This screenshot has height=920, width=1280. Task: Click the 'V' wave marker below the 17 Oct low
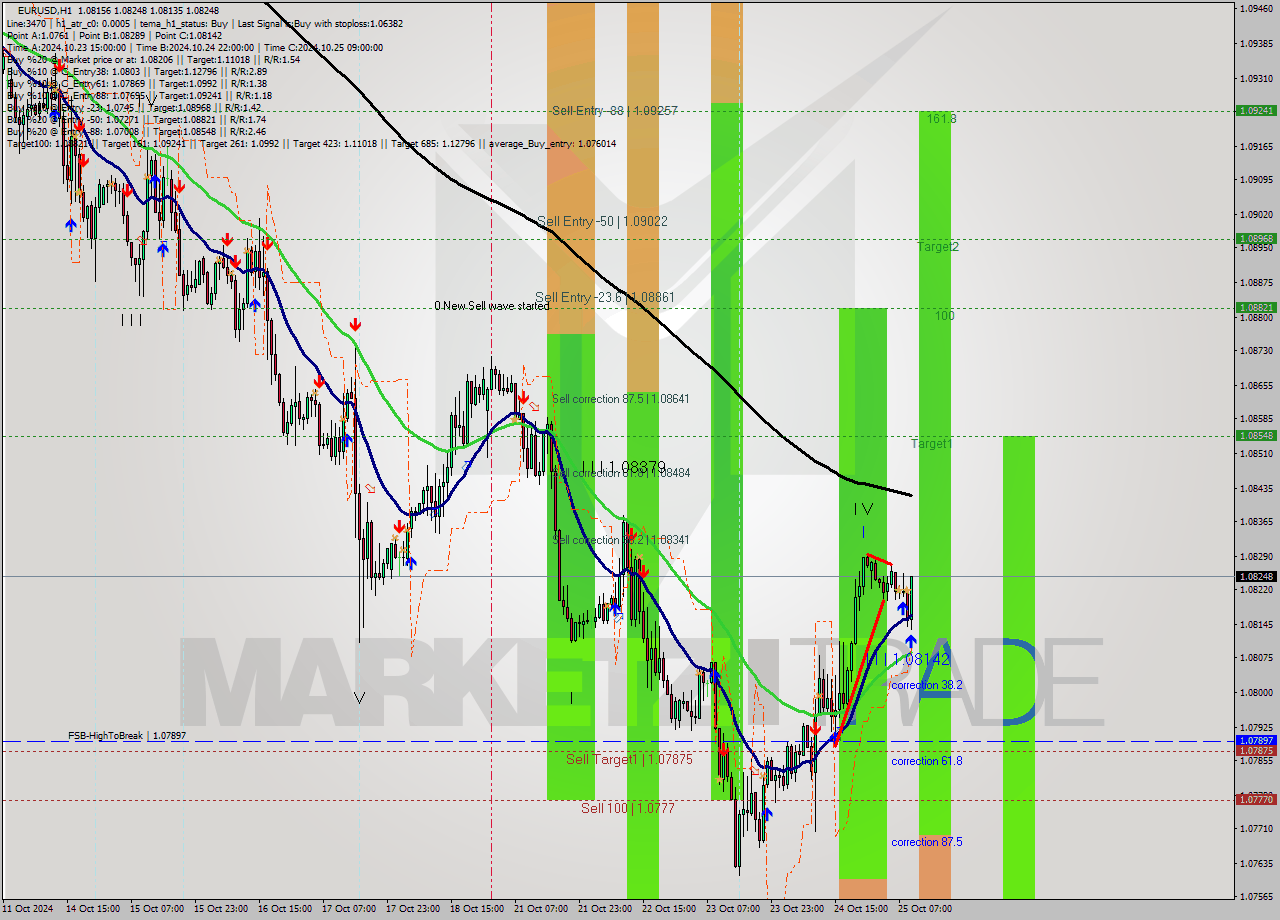click(359, 698)
